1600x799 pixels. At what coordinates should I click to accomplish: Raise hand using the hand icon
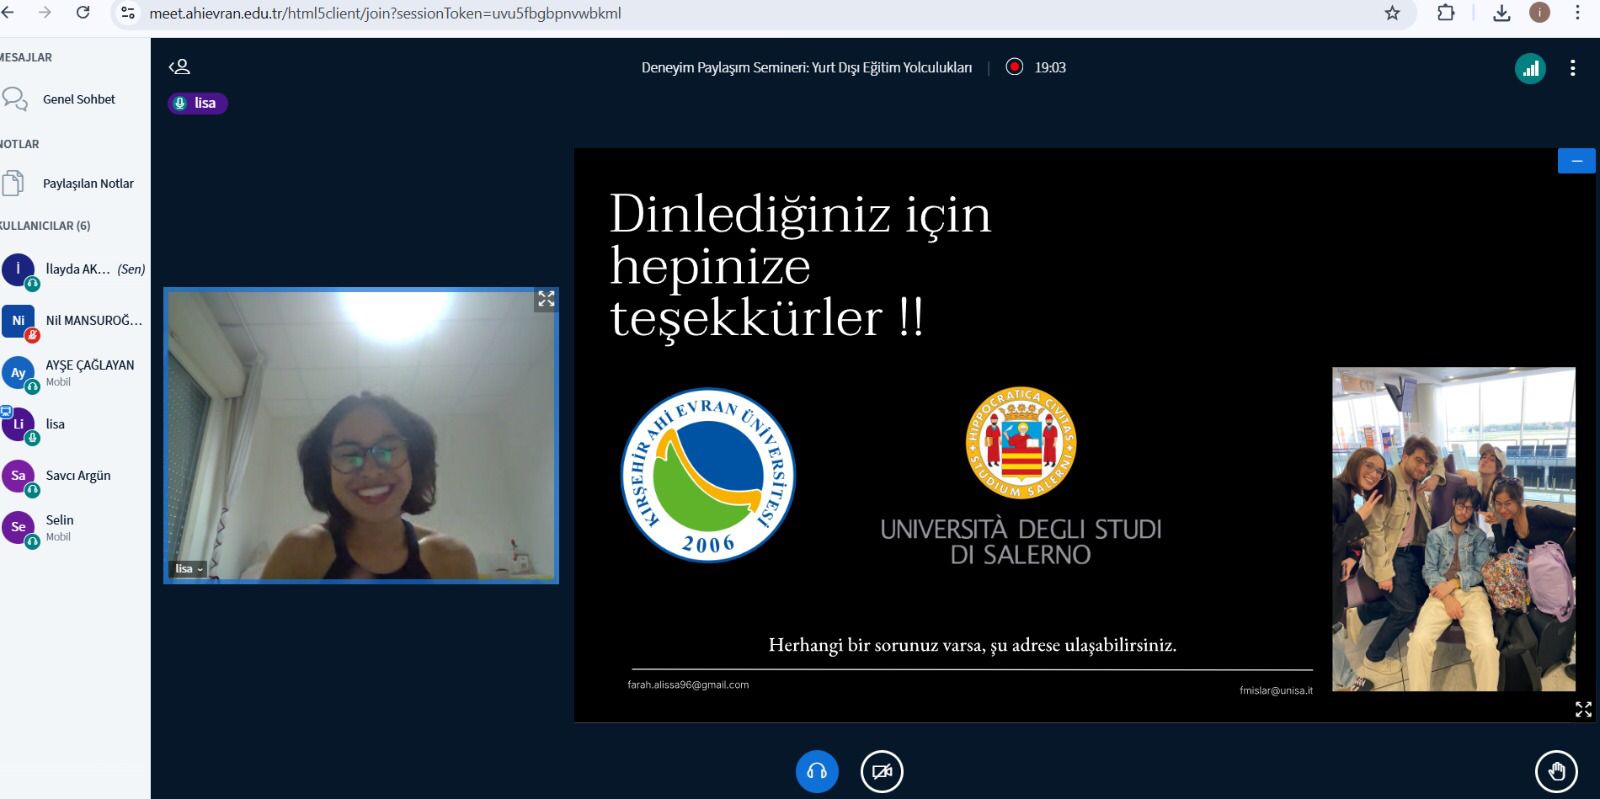point(1556,771)
